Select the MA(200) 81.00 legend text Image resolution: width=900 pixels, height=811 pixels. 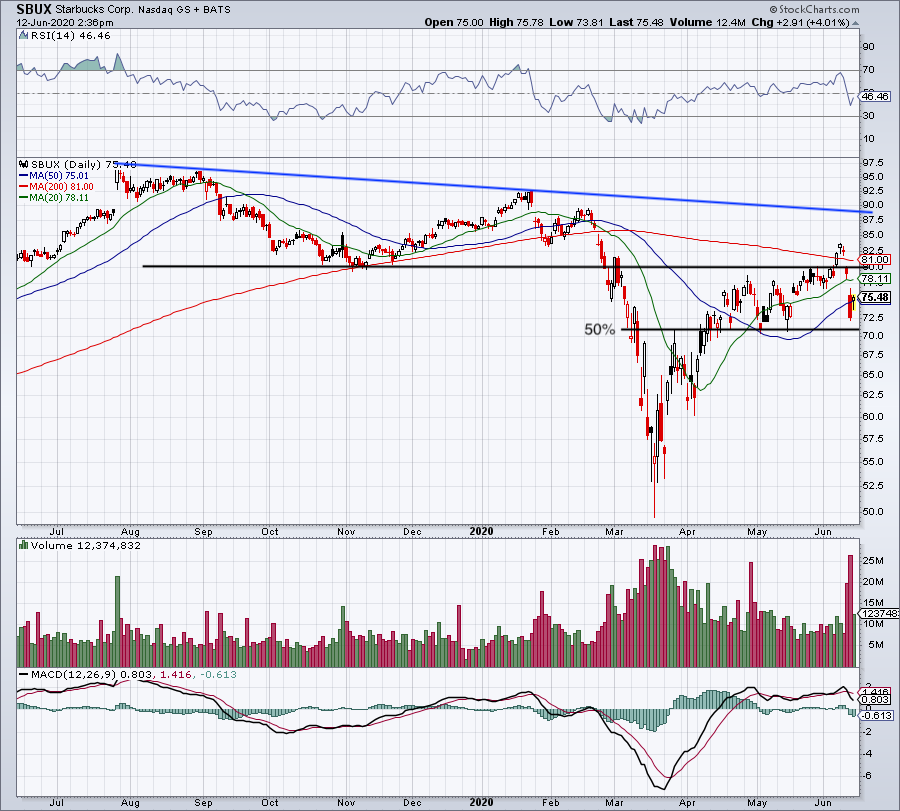coord(61,187)
